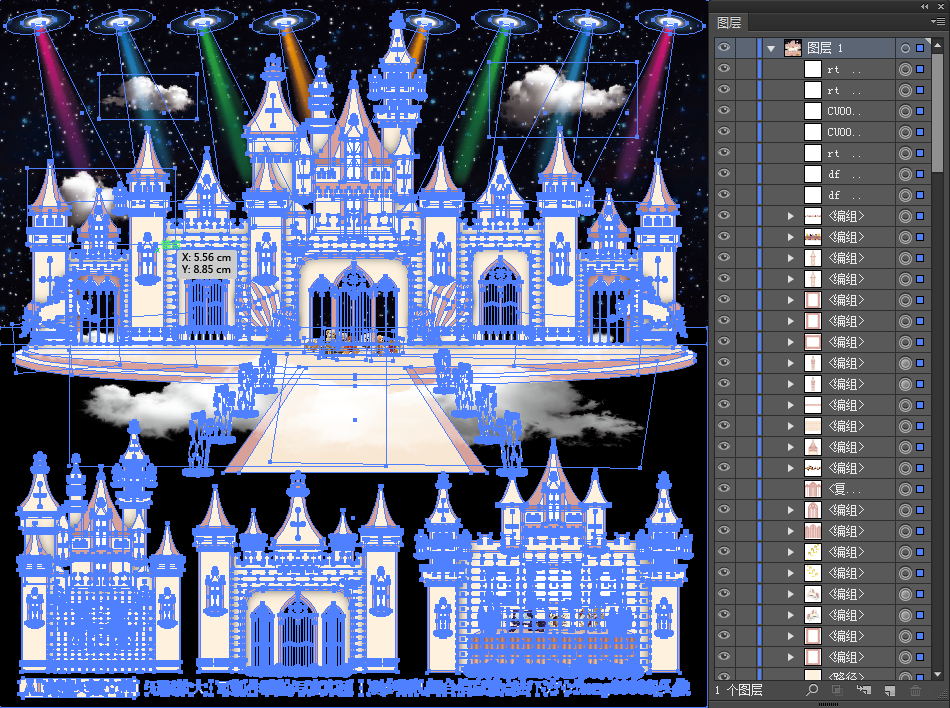Hide 图层 1 using its eye icon
The width and height of the screenshot is (950, 708).
click(x=724, y=48)
